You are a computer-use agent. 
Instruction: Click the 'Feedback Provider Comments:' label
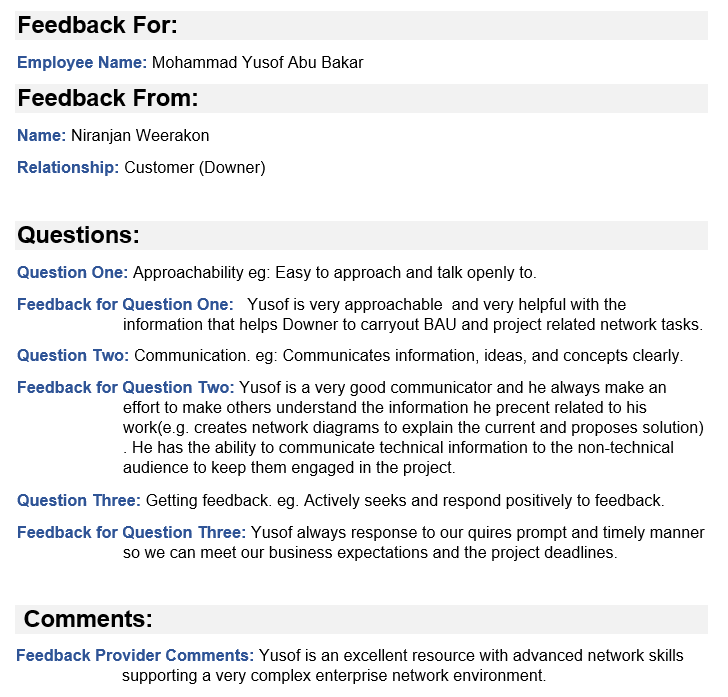(135, 656)
